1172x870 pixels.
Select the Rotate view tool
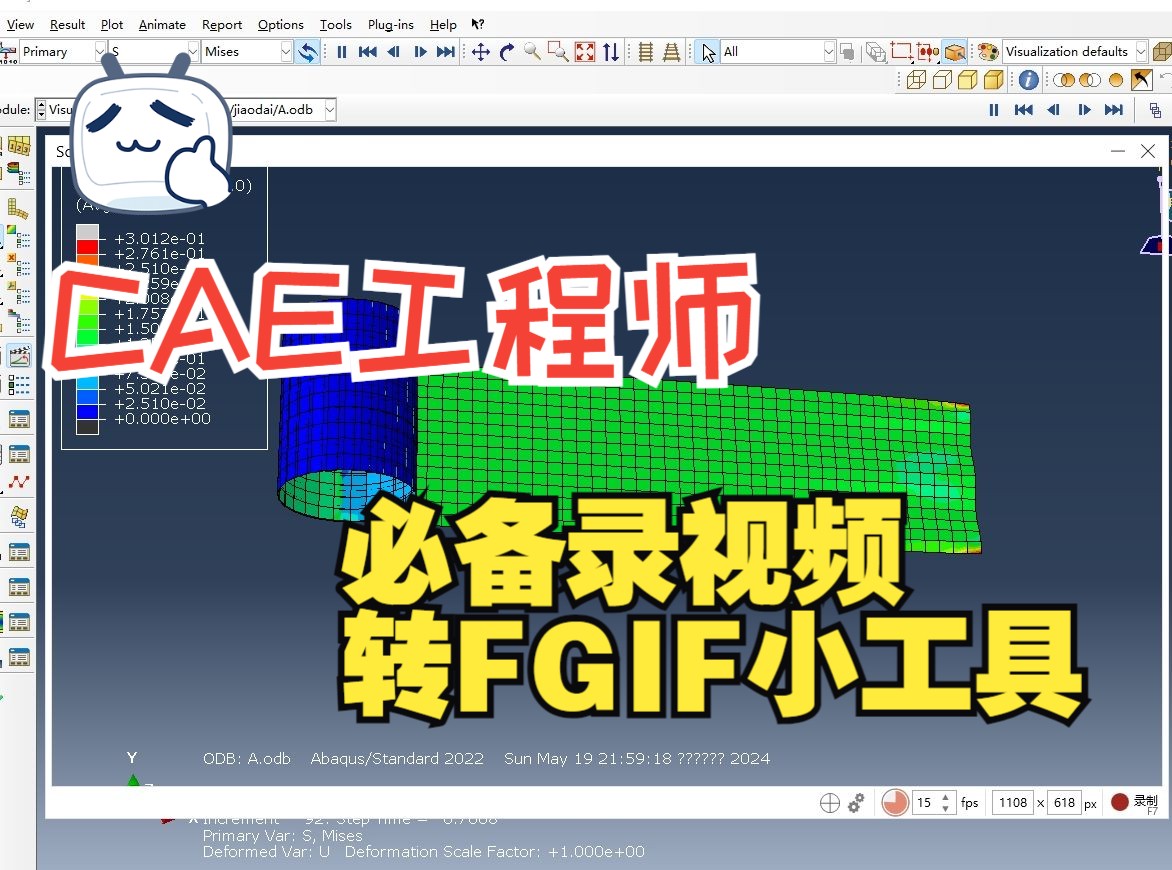click(x=507, y=52)
